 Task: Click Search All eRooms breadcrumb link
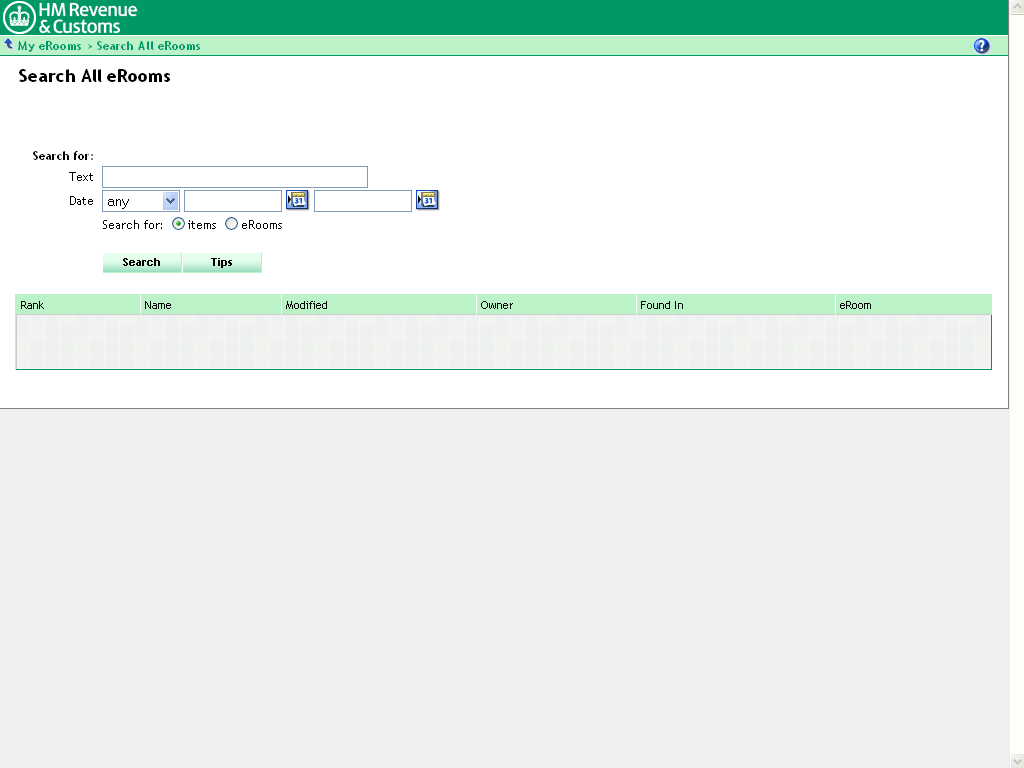(148, 46)
